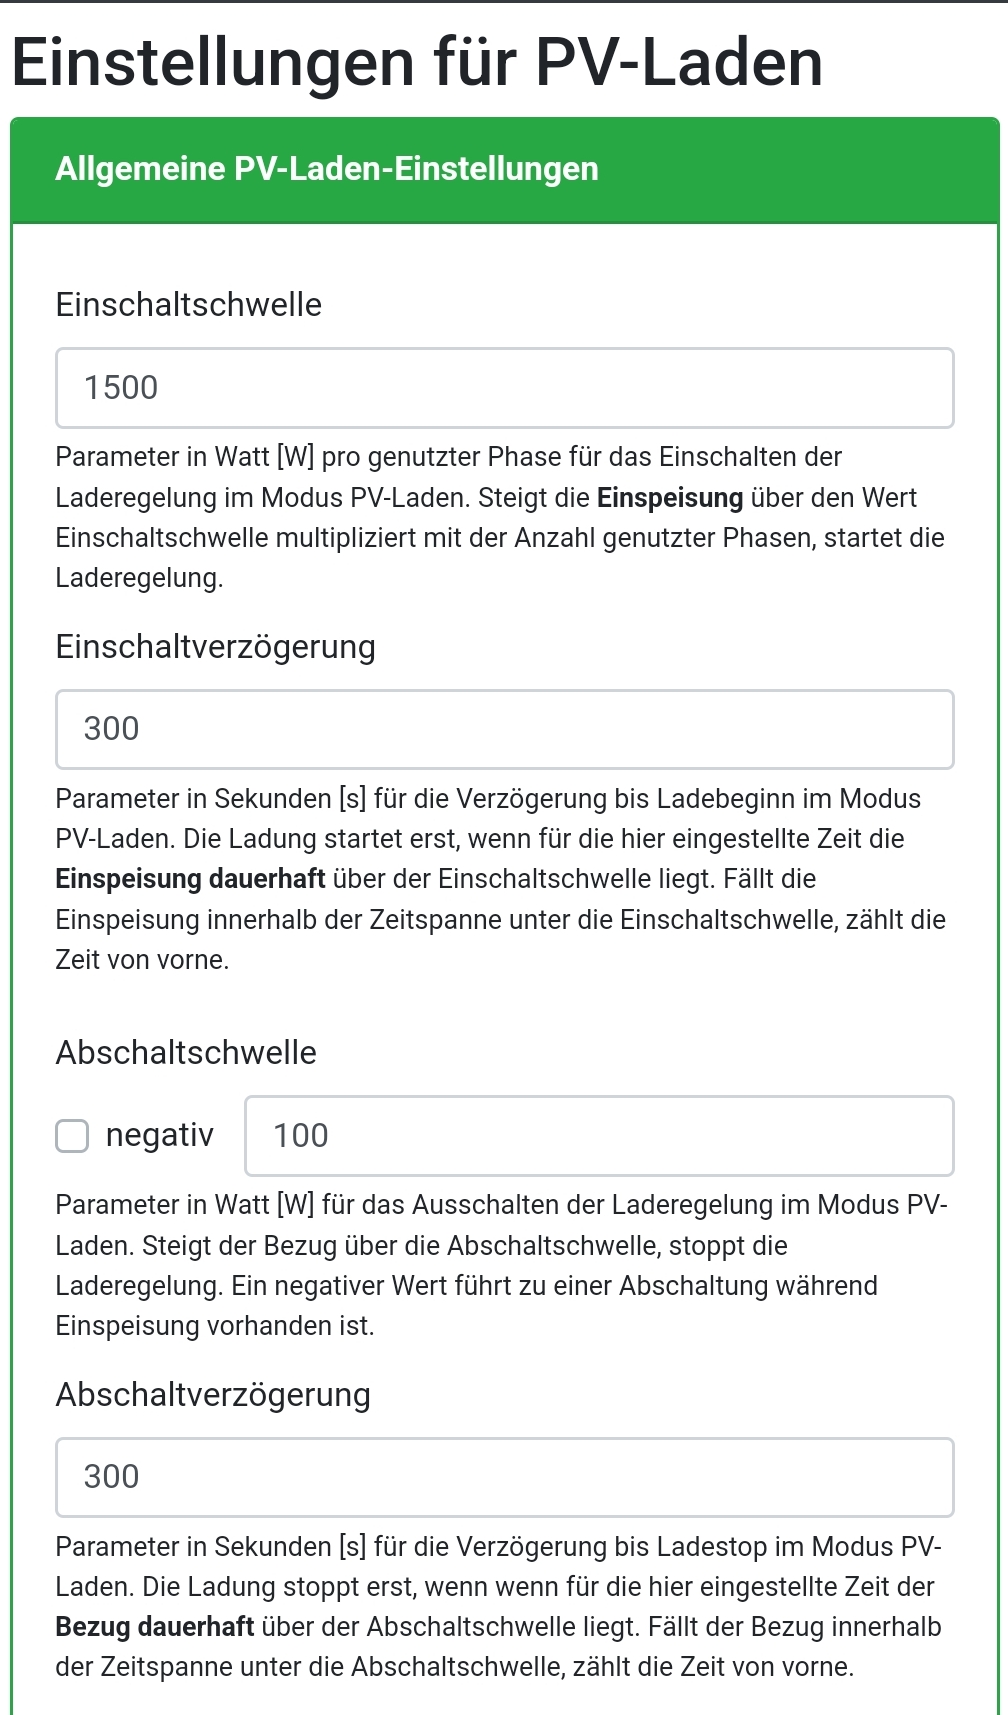This screenshot has width=1008, height=1715.
Task: Click the bold Bezug dauerhaft text
Action: pyautogui.click(x=154, y=1627)
